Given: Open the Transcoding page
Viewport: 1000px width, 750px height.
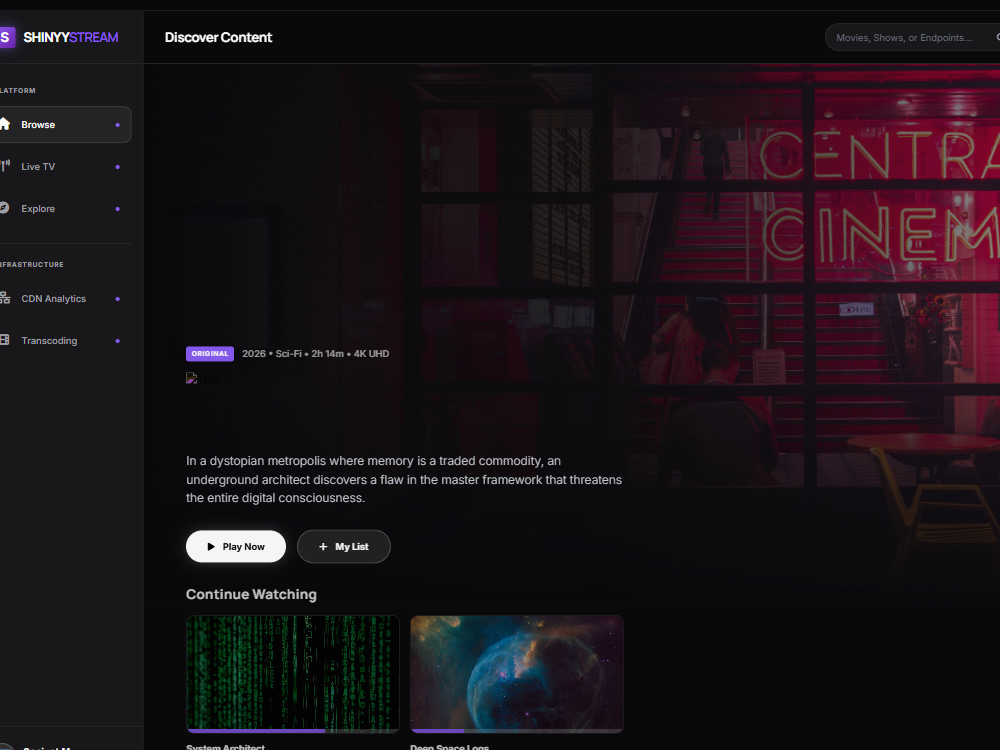Looking at the screenshot, I should (x=64, y=341).
